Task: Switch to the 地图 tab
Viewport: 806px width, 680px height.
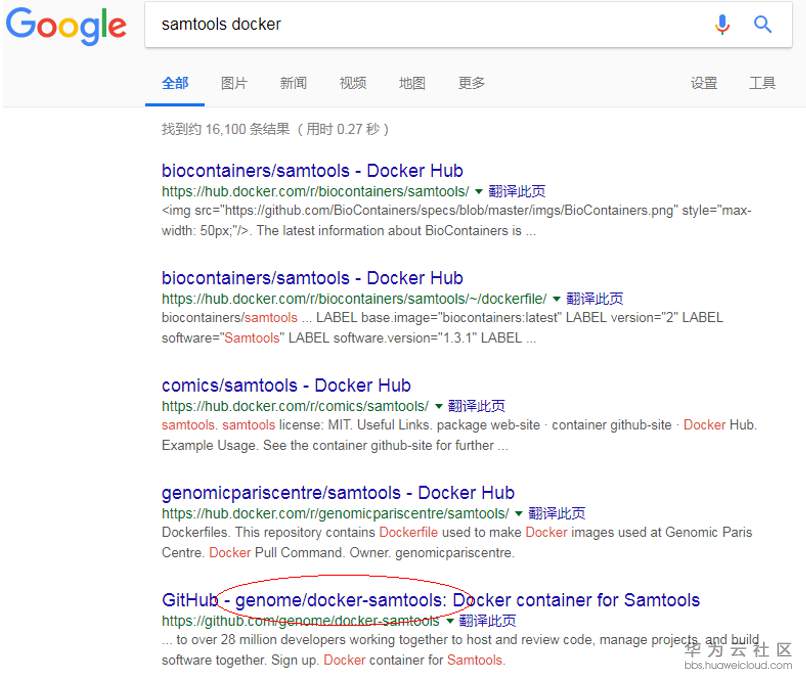Action: tap(412, 83)
